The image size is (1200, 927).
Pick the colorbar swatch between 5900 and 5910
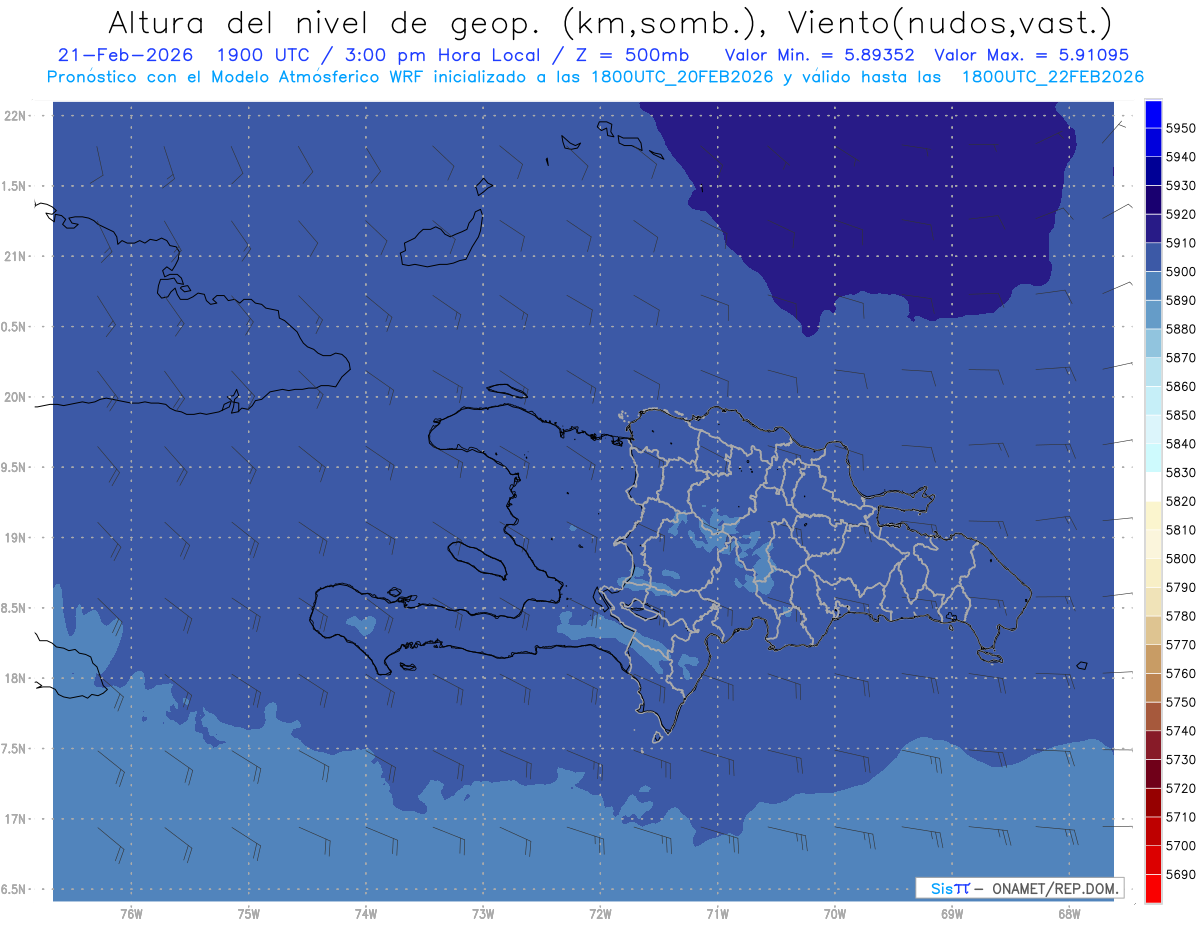point(1153,257)
